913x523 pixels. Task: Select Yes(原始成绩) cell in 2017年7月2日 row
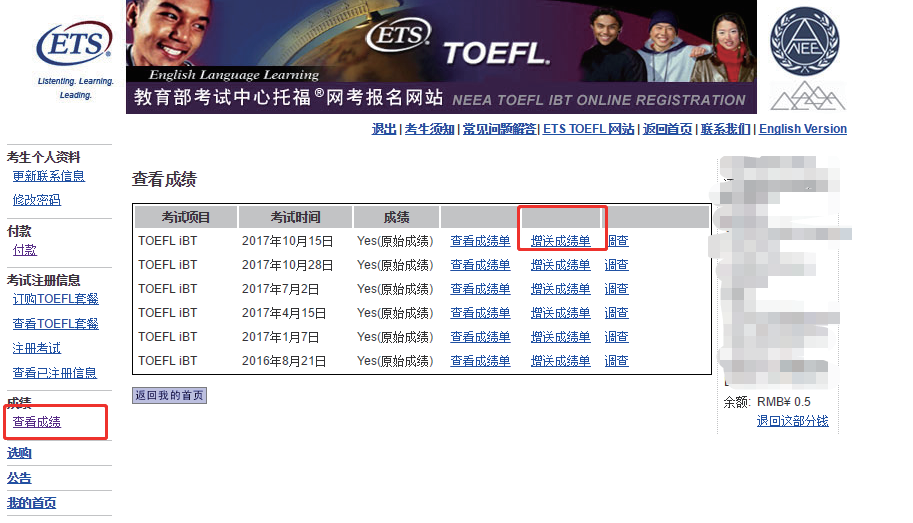pos(395,288)
